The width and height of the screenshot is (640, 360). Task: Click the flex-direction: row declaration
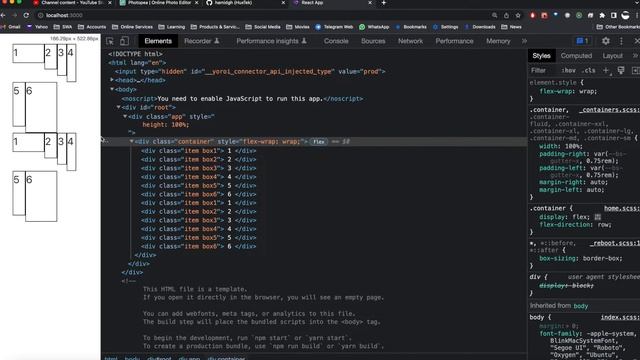[575, 224]
